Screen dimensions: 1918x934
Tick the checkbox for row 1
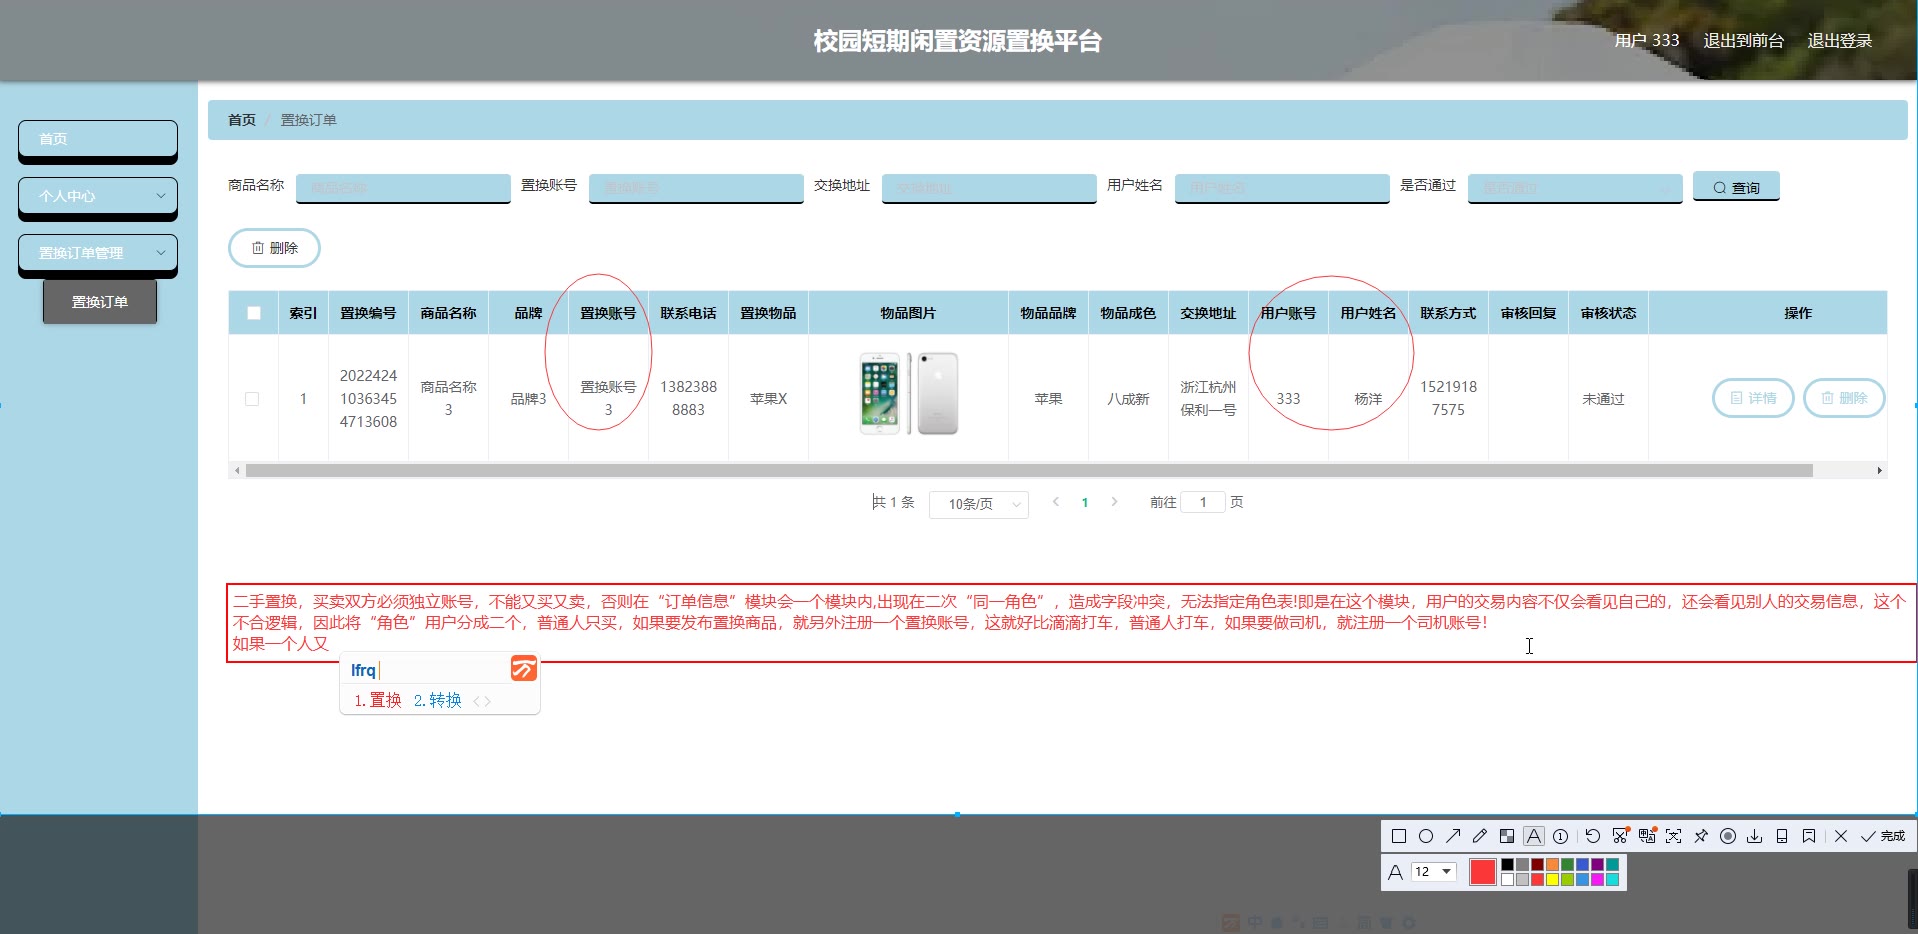(252, 399)
